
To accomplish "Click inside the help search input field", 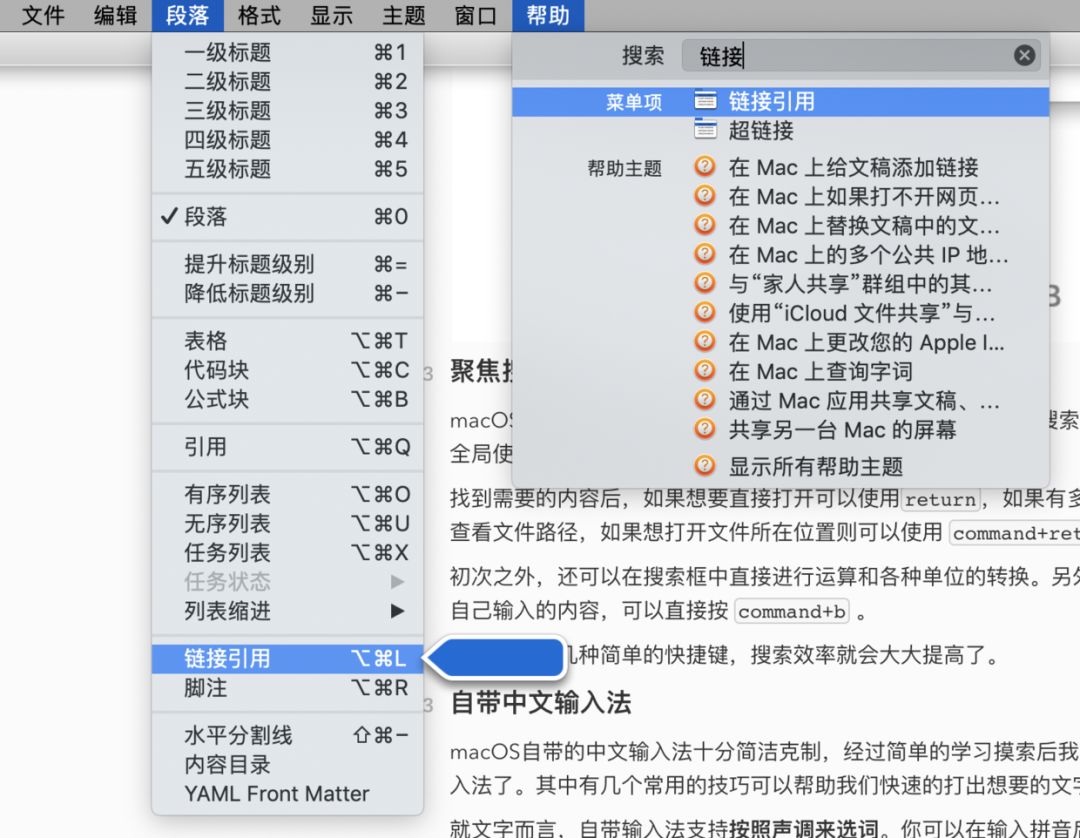I will 850,55.
